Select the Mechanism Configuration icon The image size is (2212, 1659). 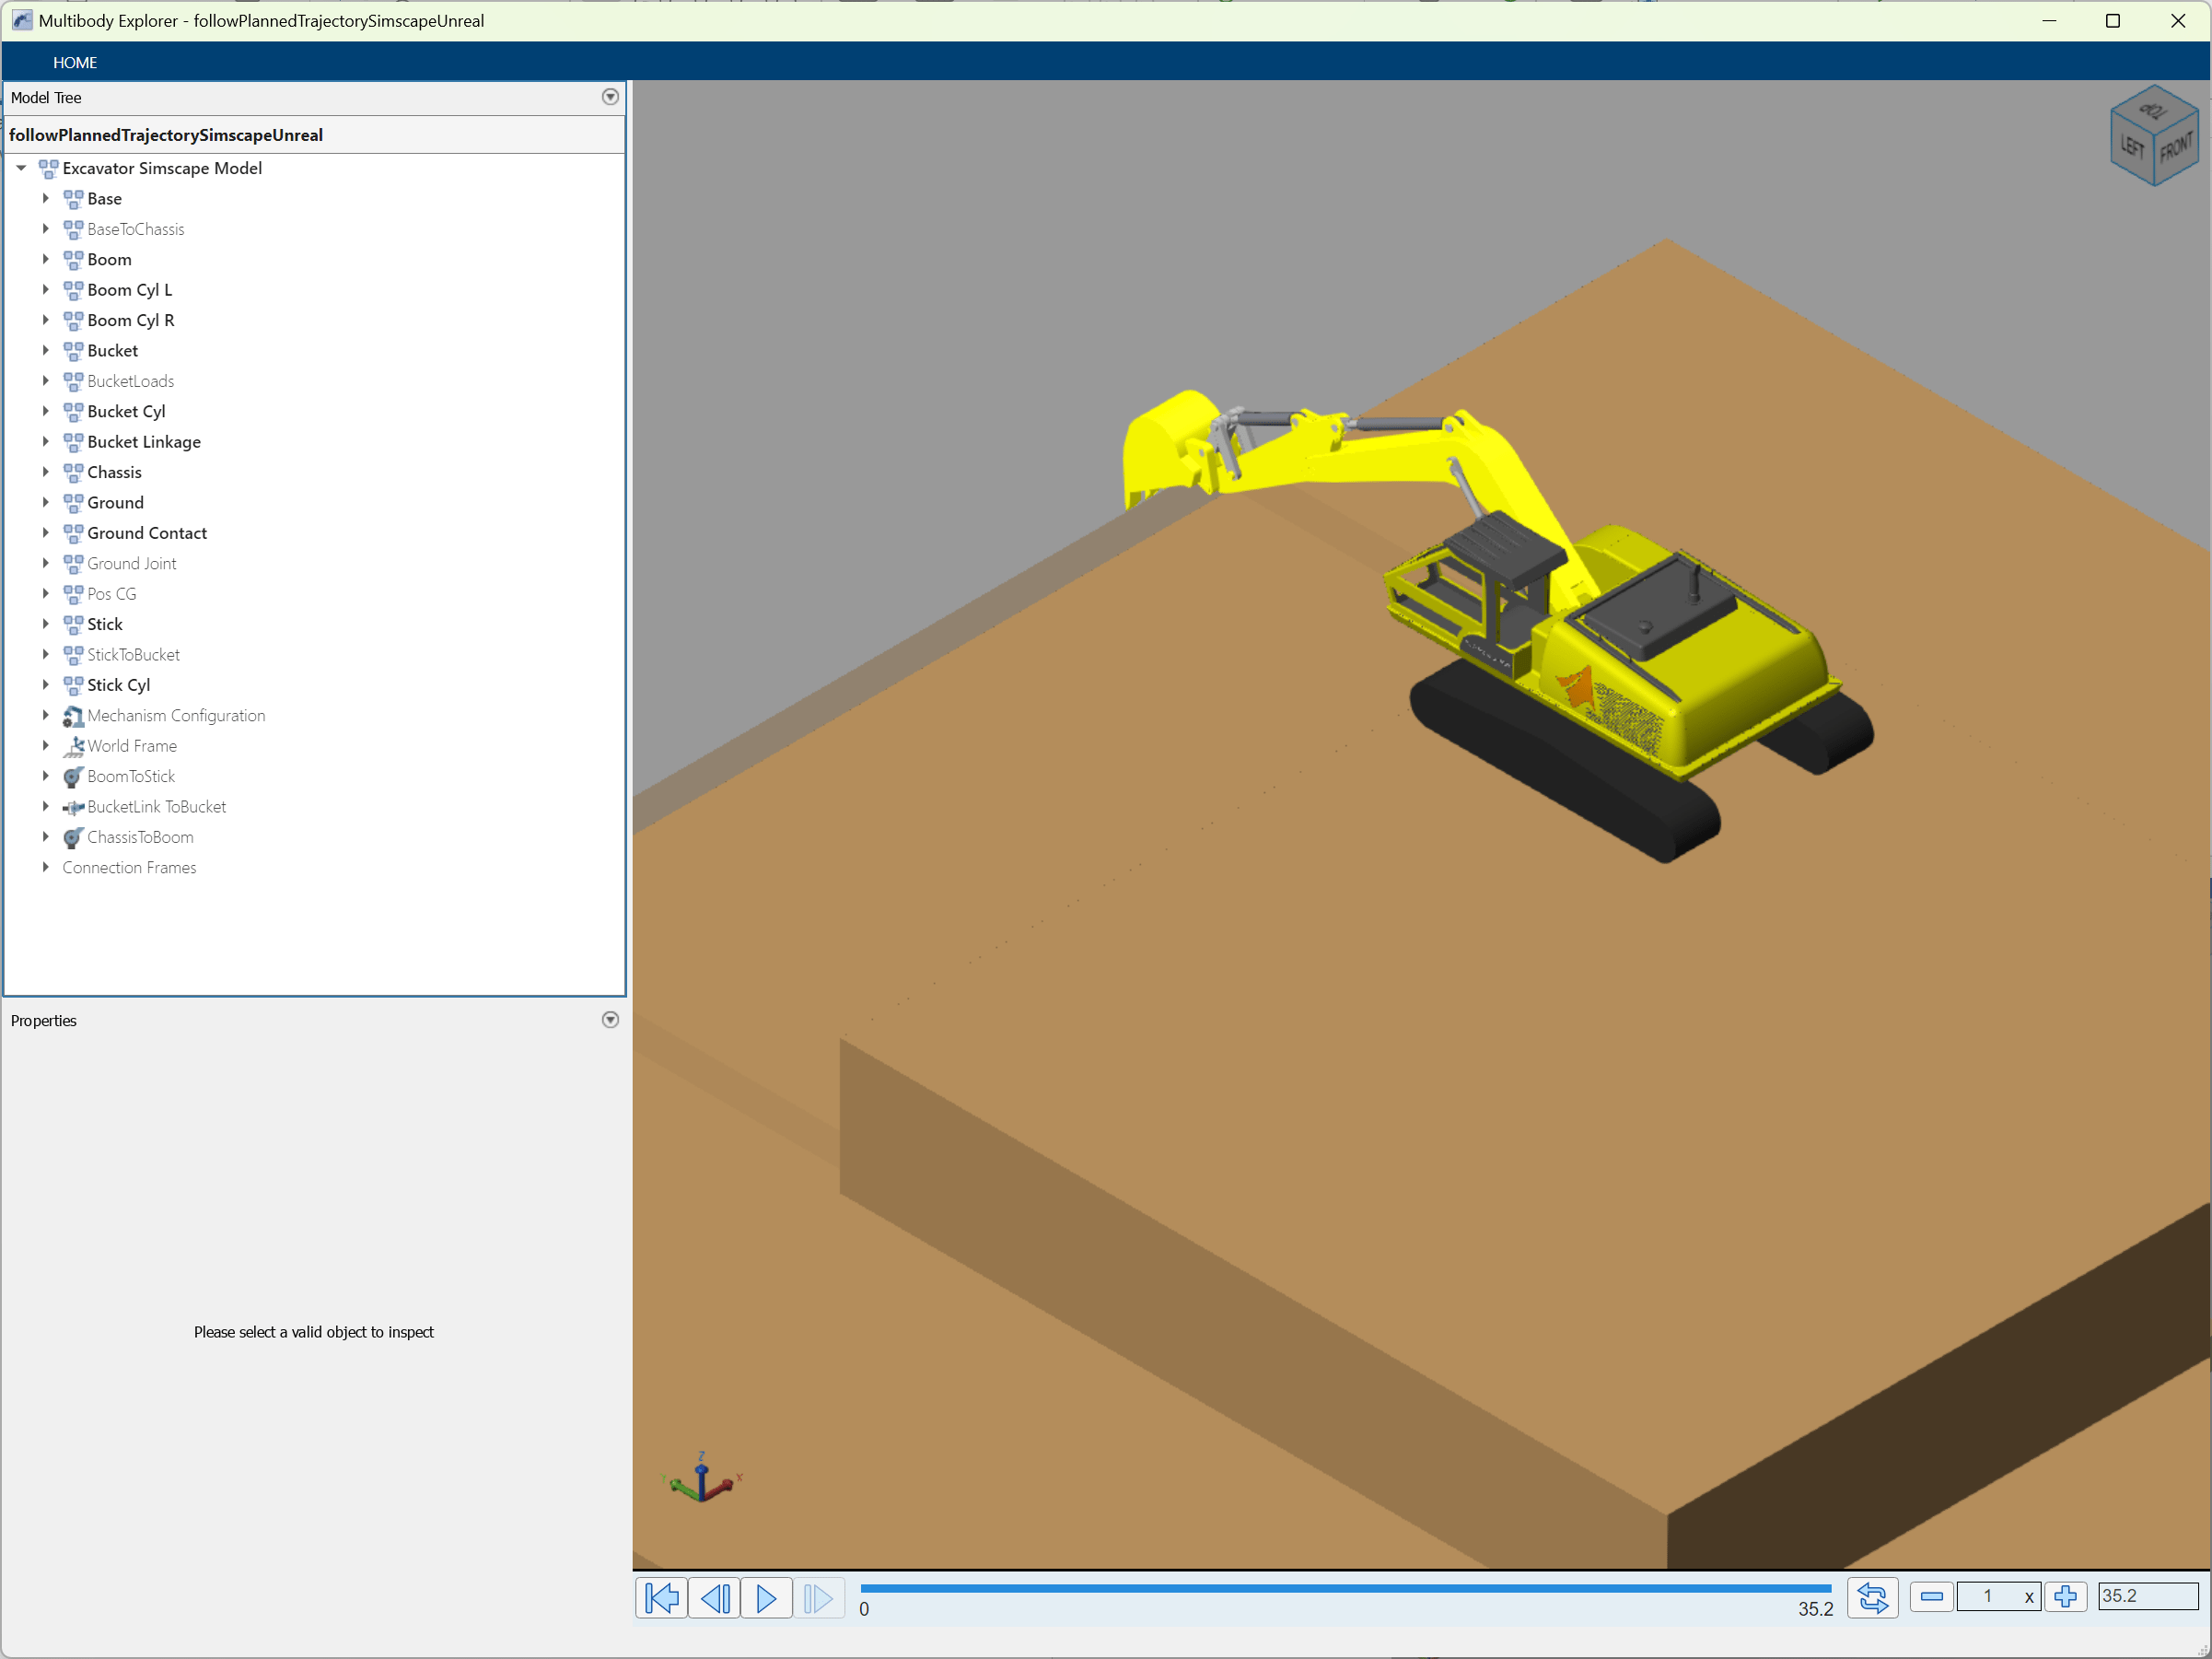[x=73, y=716]
